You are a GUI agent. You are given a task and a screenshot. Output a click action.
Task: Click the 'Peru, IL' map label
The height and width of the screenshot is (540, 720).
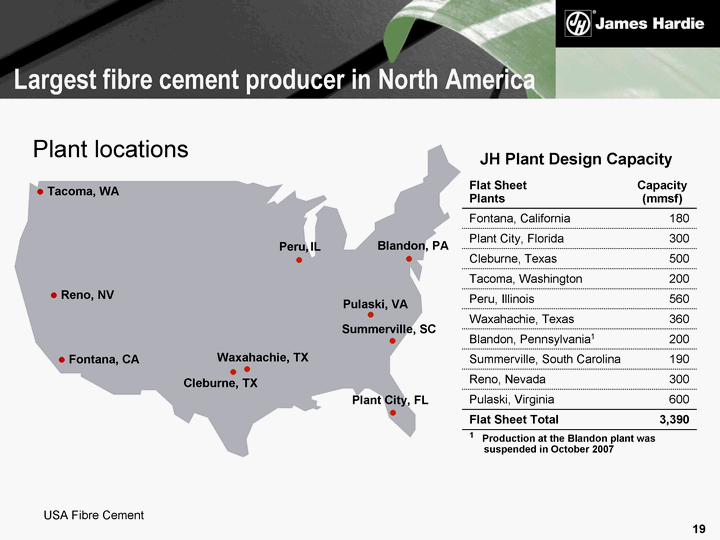(300, 247)
